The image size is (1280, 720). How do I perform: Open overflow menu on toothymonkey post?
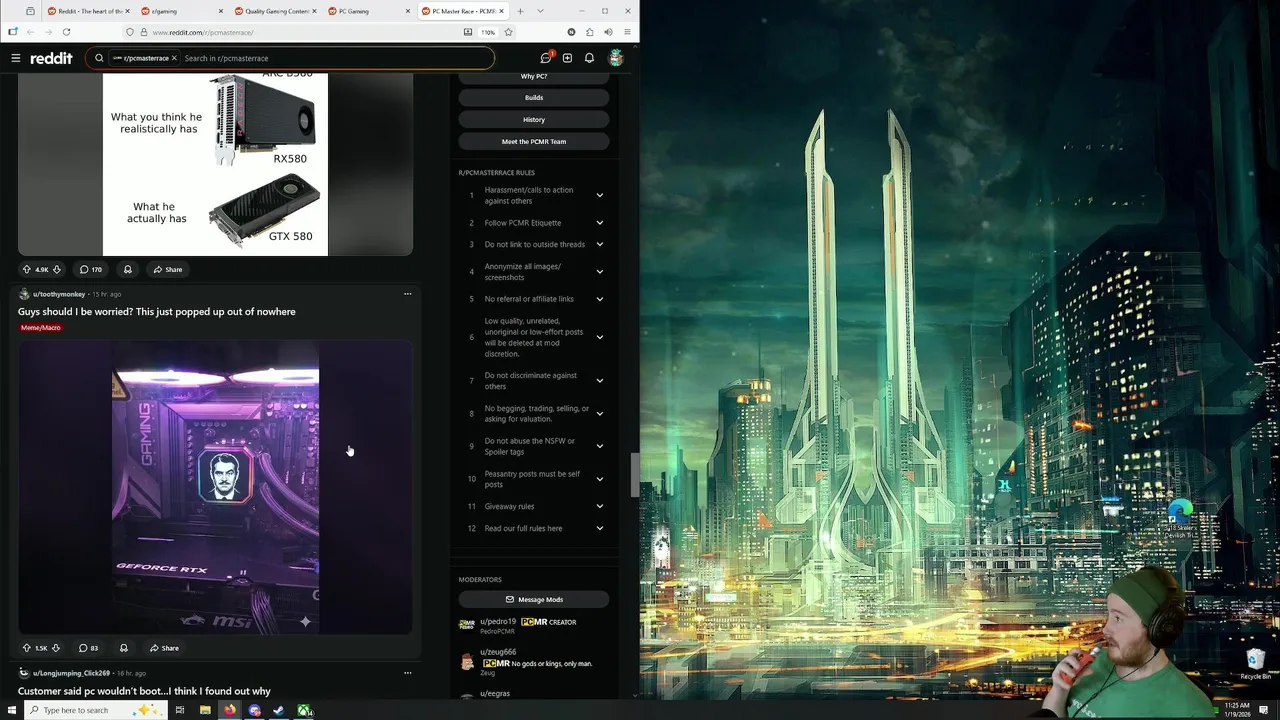(407, 294)
